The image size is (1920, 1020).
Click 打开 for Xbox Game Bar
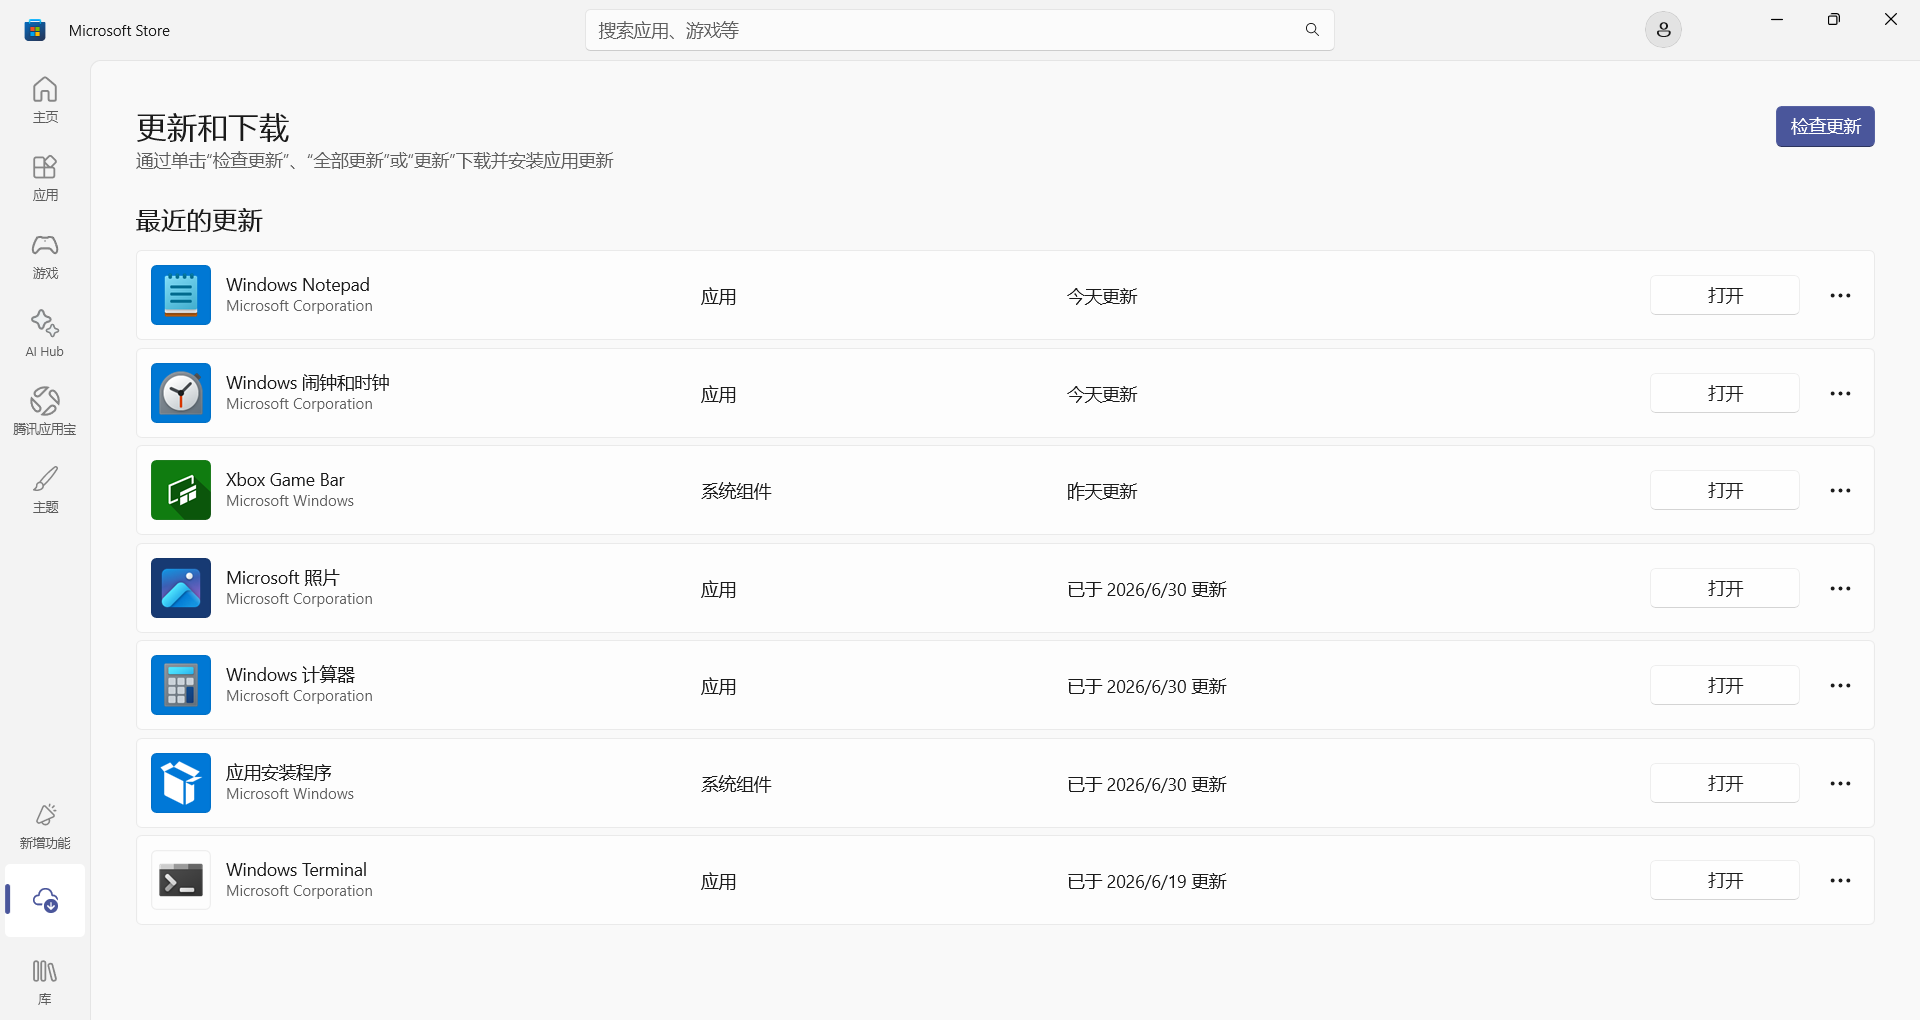(1725, 490)
